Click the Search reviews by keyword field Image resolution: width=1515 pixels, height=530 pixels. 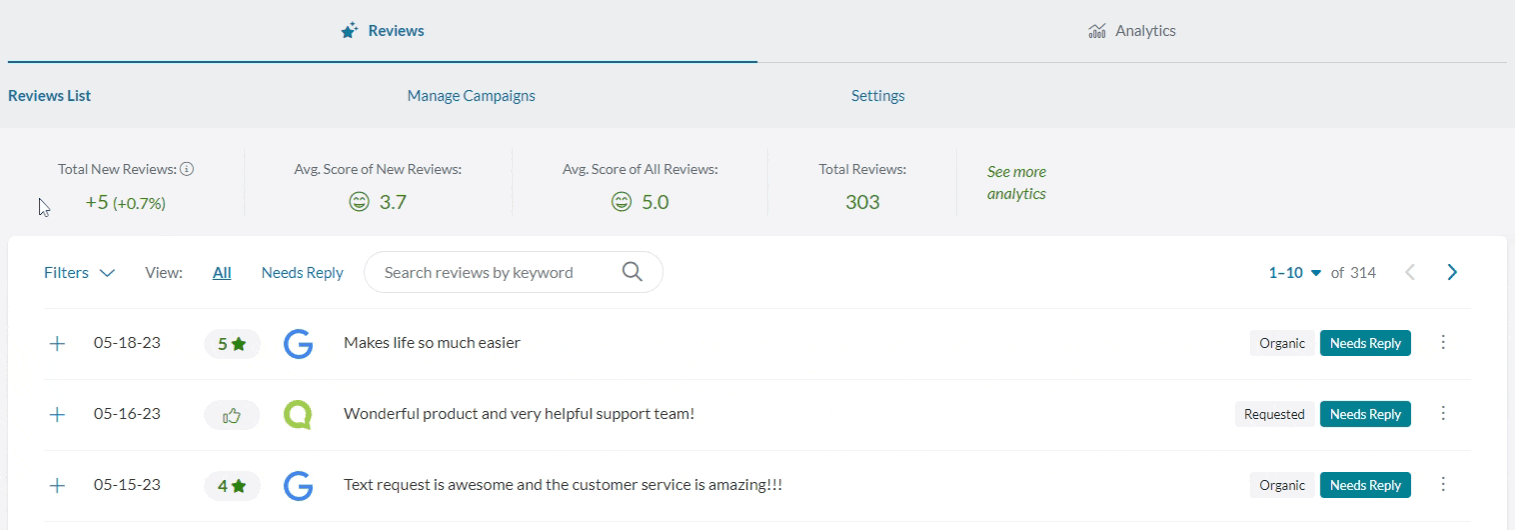tap(490, 273)
